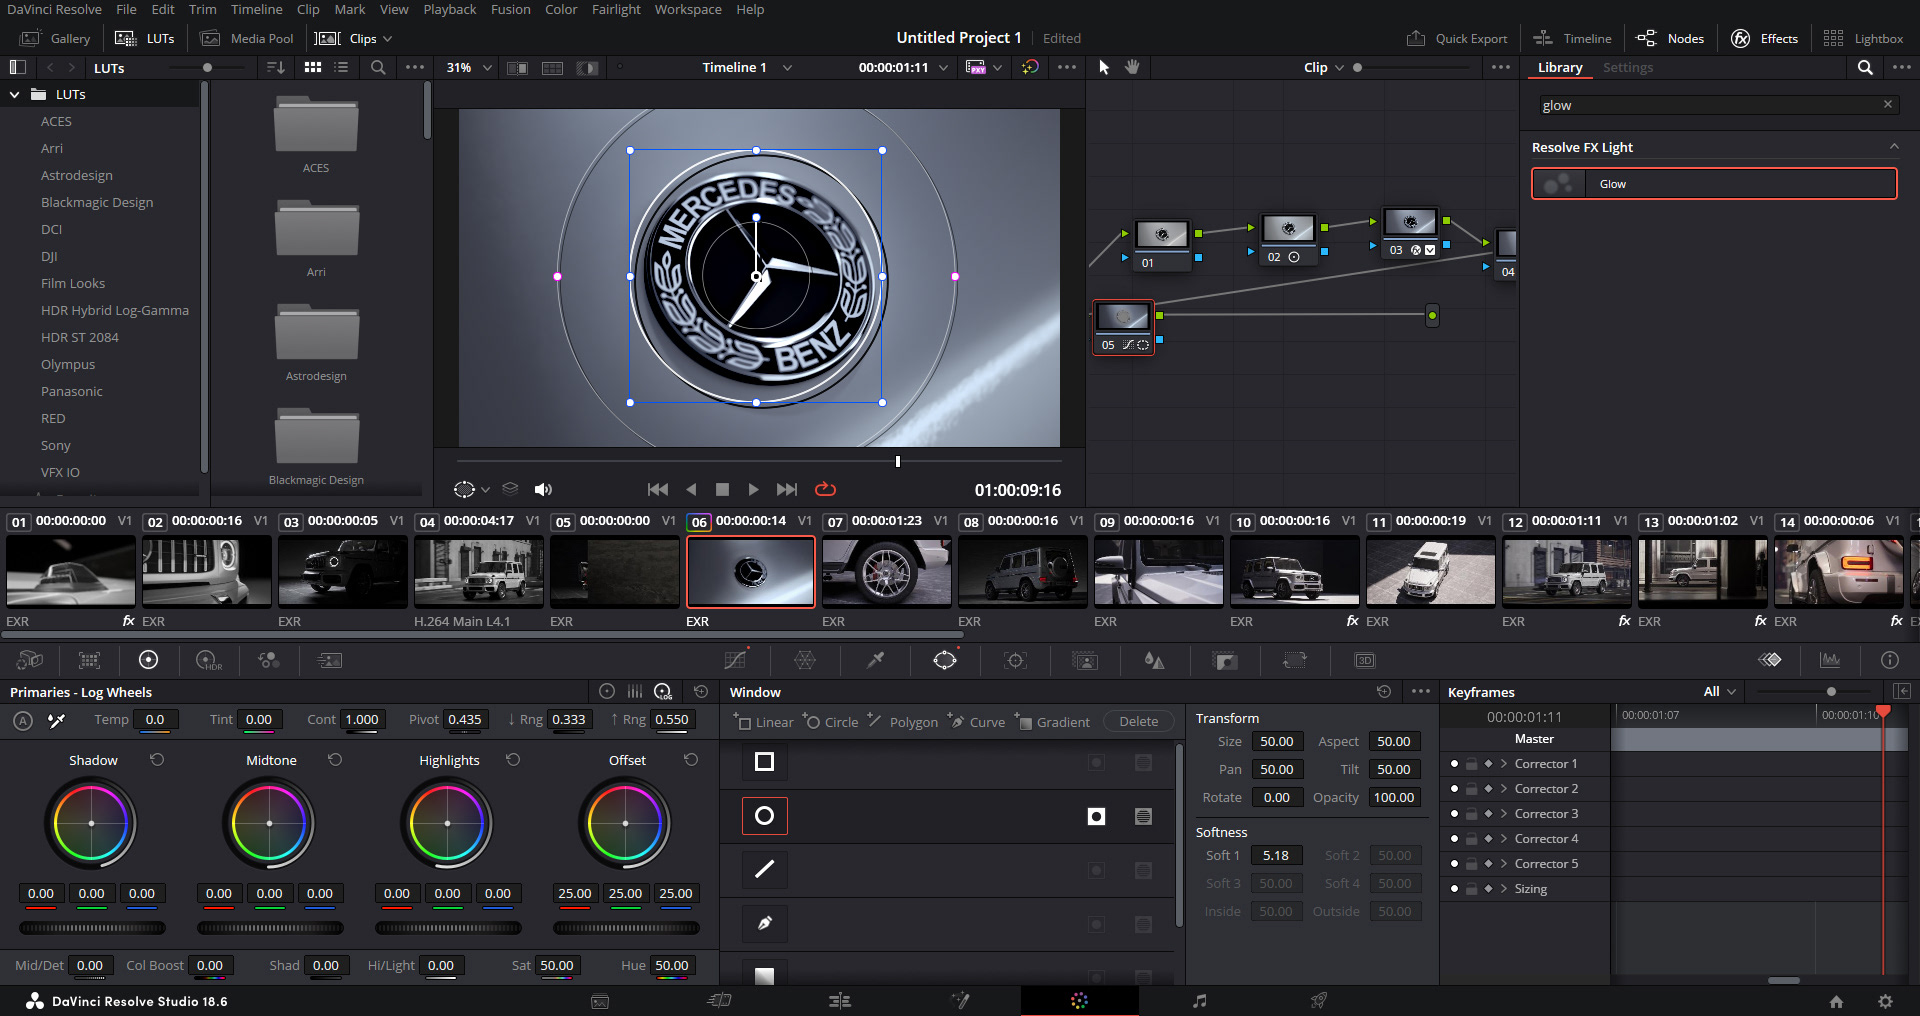Switch to effects Settings tab
The width and height of the screenshot is (1920, 1016).
[x=1627, y=67]
